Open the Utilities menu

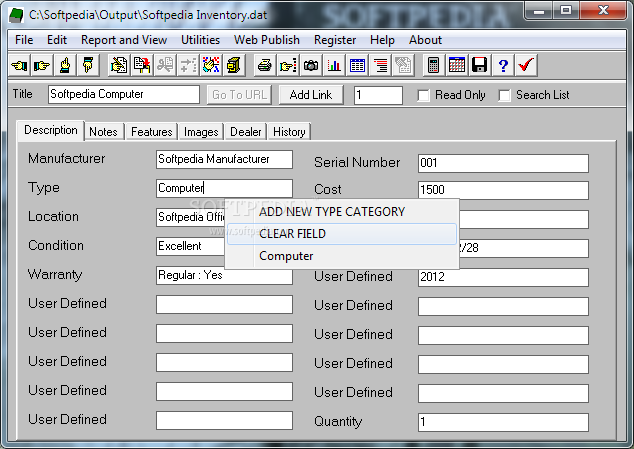tap(200, 40)
